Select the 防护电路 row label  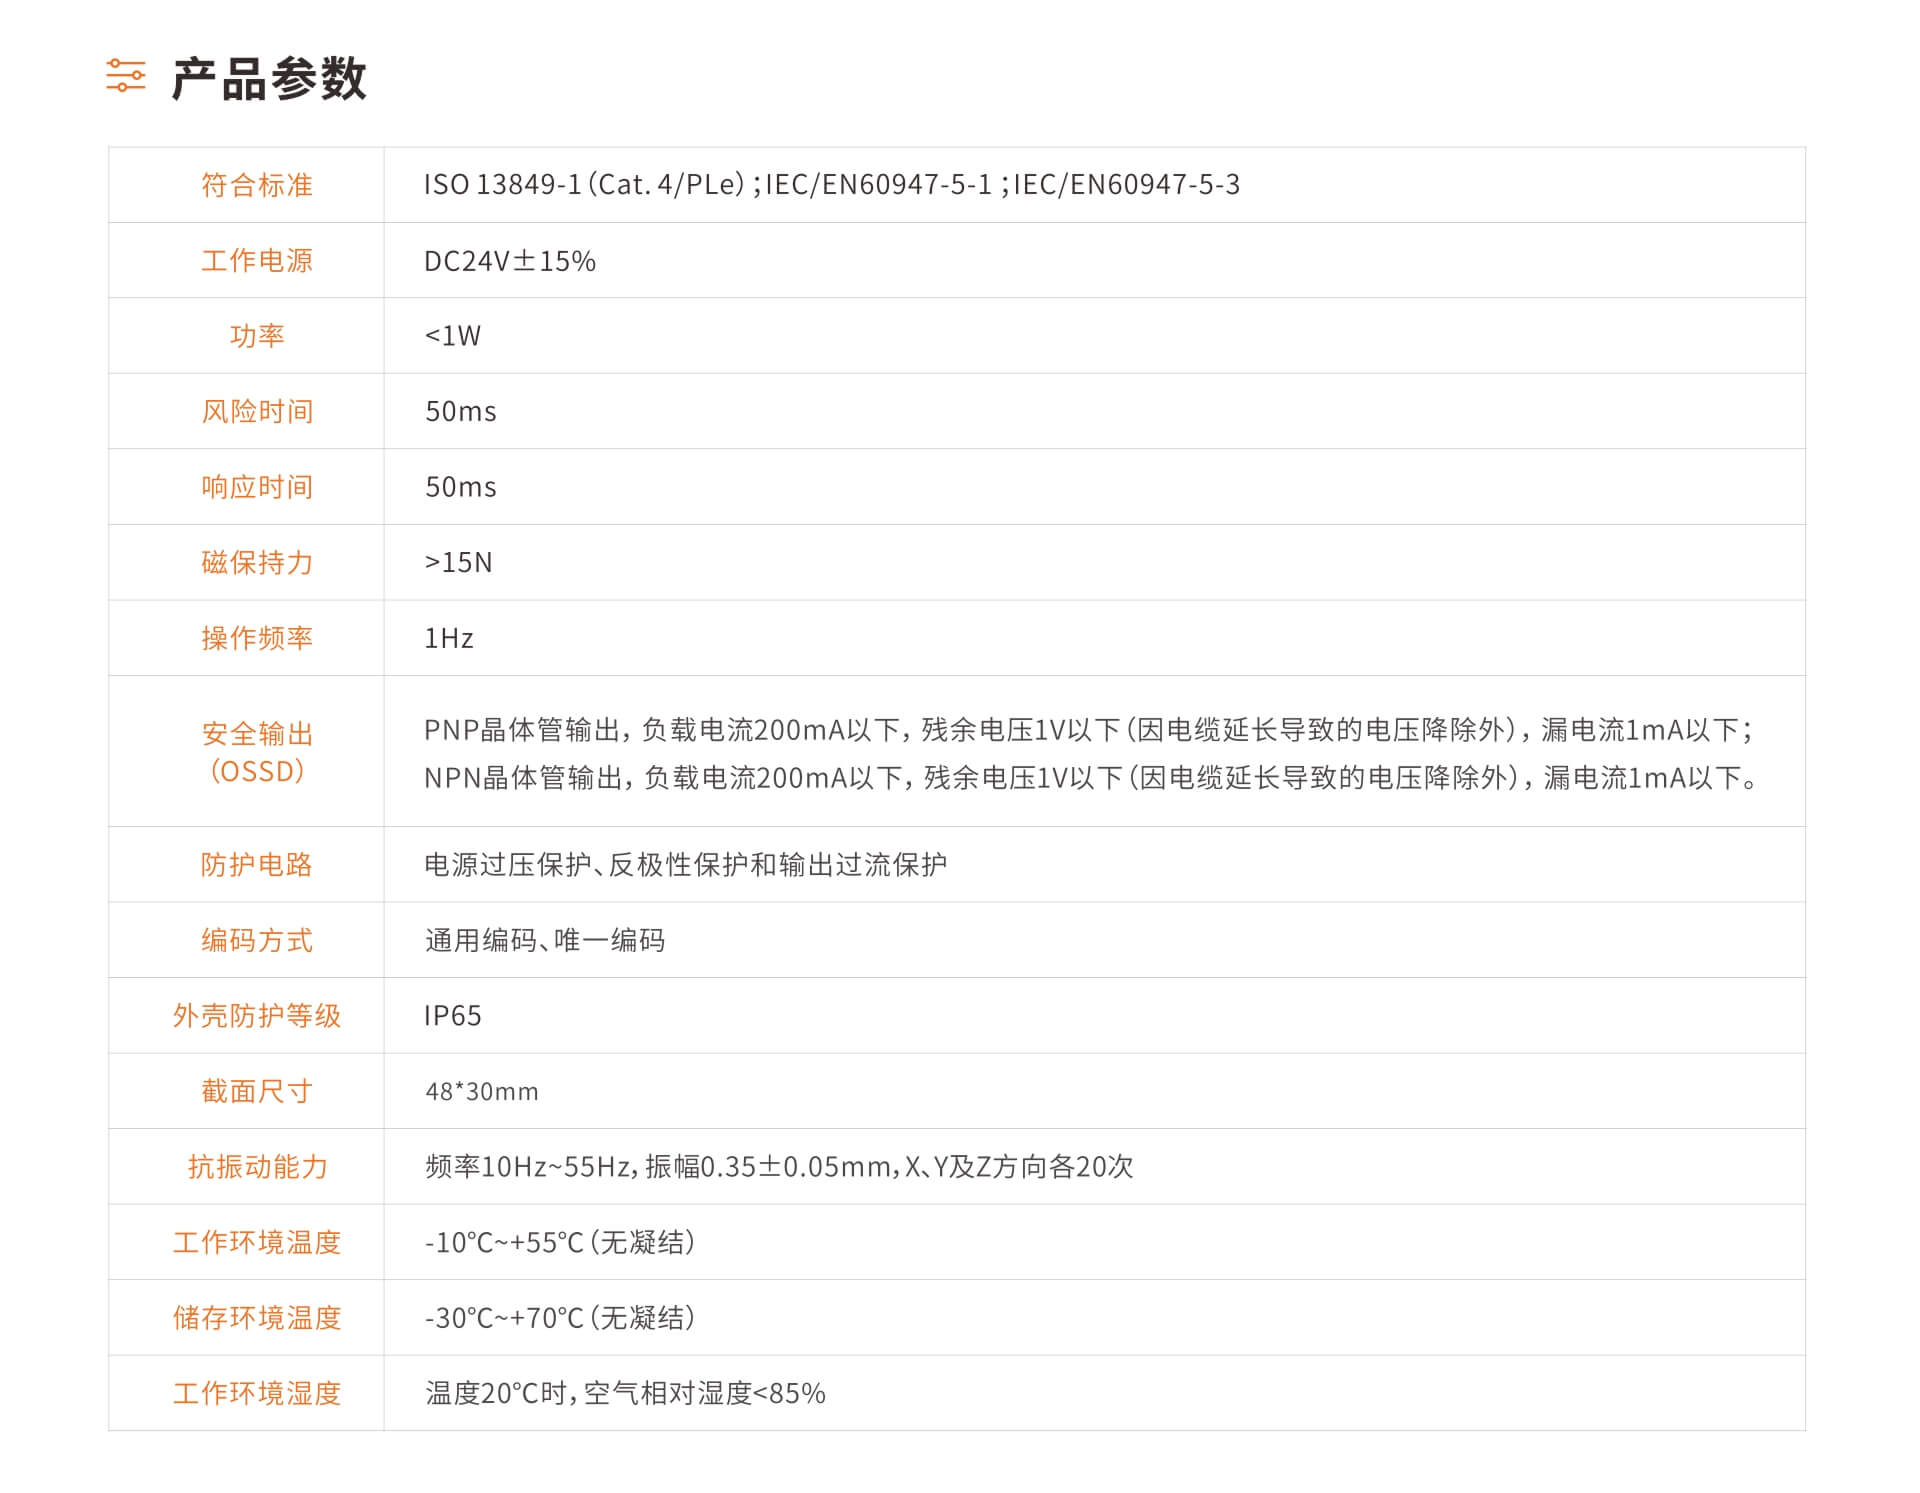pyautogui.click(x=257, y=865)
